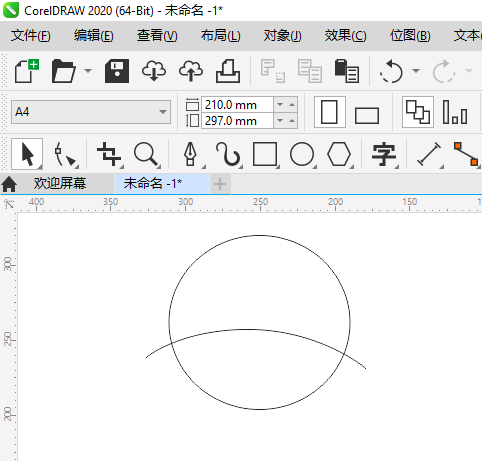Viewport: 482px width, 461px height.
Task: Select the Pen tool
Action: (191, 154)
